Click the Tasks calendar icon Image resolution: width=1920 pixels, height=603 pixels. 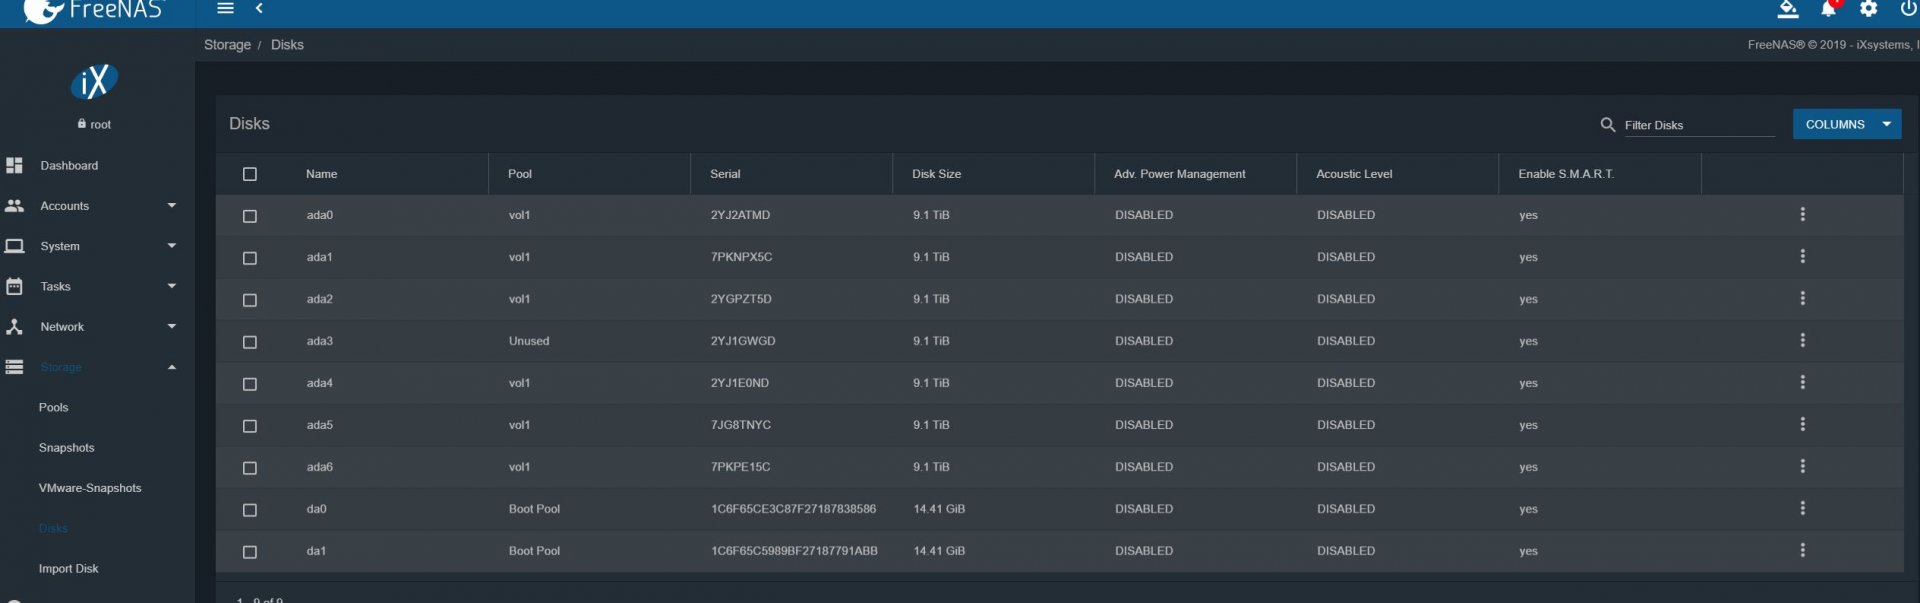pyautogui.click(x=14, y=287)
